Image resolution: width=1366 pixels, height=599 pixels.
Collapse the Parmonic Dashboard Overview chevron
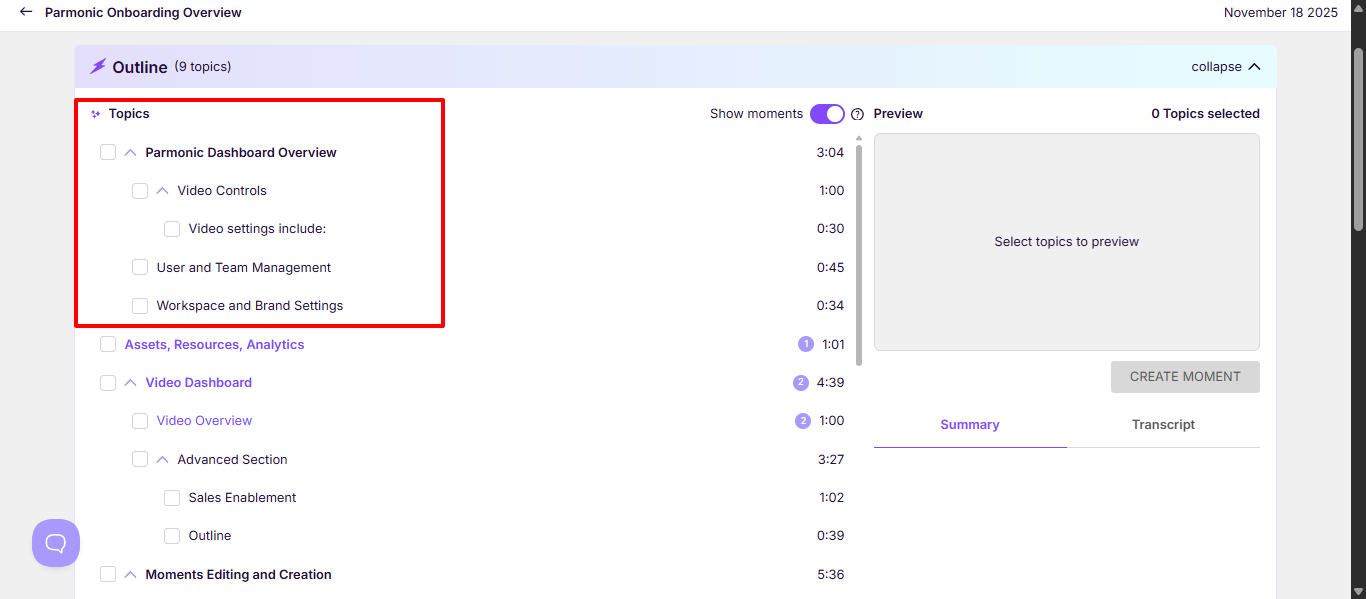point(130,153)
